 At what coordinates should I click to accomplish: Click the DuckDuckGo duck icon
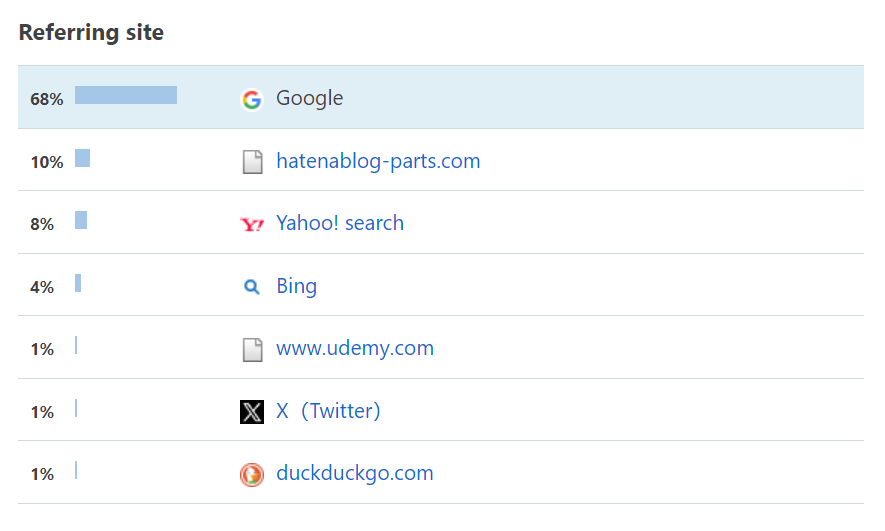coord(252,474)
